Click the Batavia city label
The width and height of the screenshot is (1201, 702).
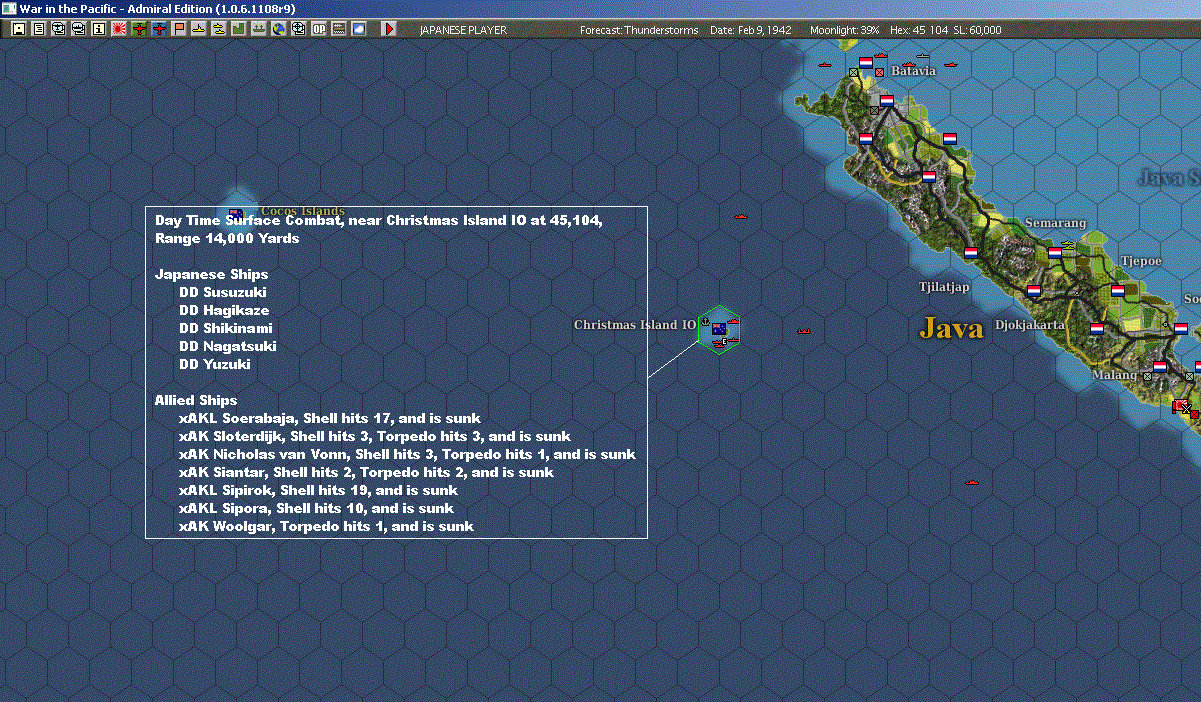point(913,71)
